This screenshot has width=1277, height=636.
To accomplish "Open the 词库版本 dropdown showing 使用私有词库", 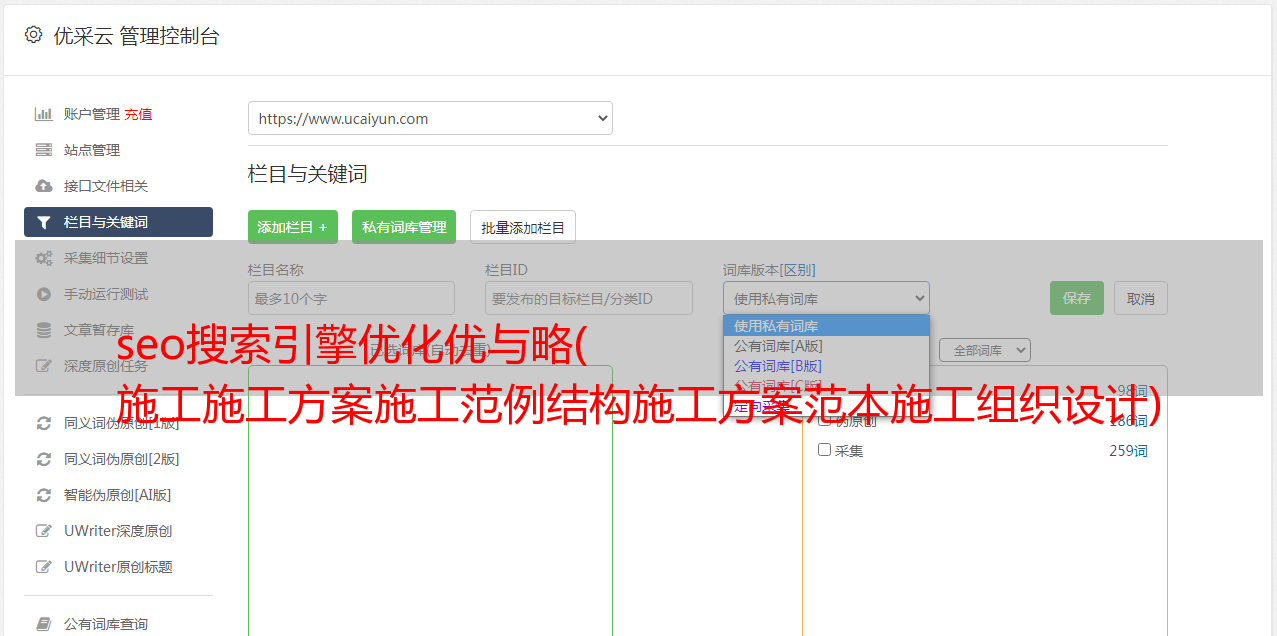I will (826, 298).
